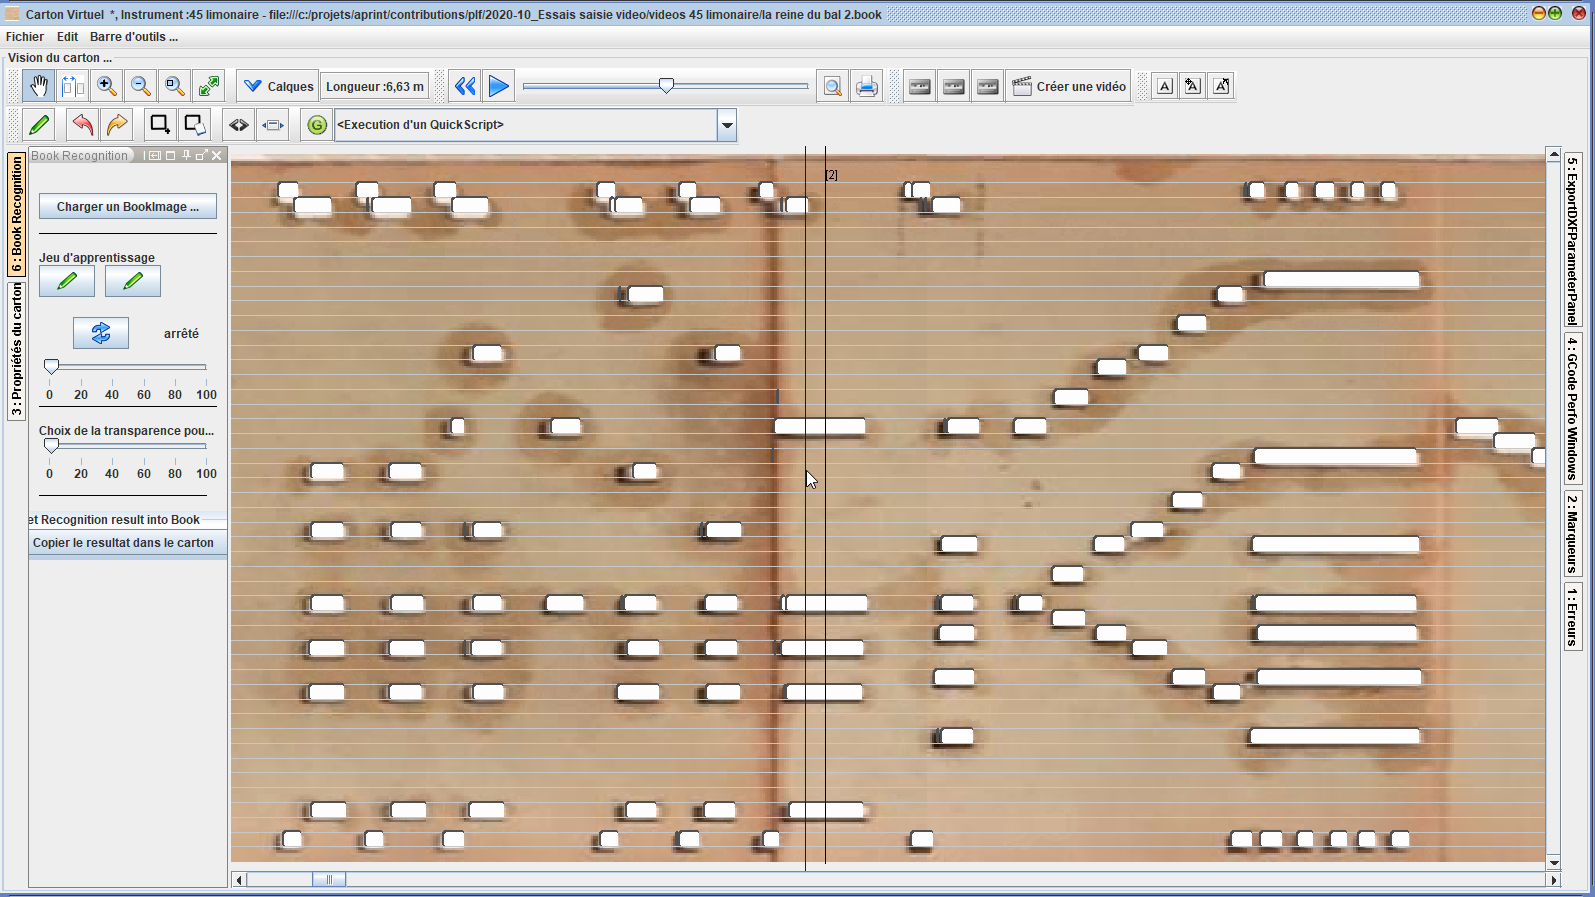Pin the Book Recognition panel
This screenshot has width=1595, height=897.
pos(186,156)
